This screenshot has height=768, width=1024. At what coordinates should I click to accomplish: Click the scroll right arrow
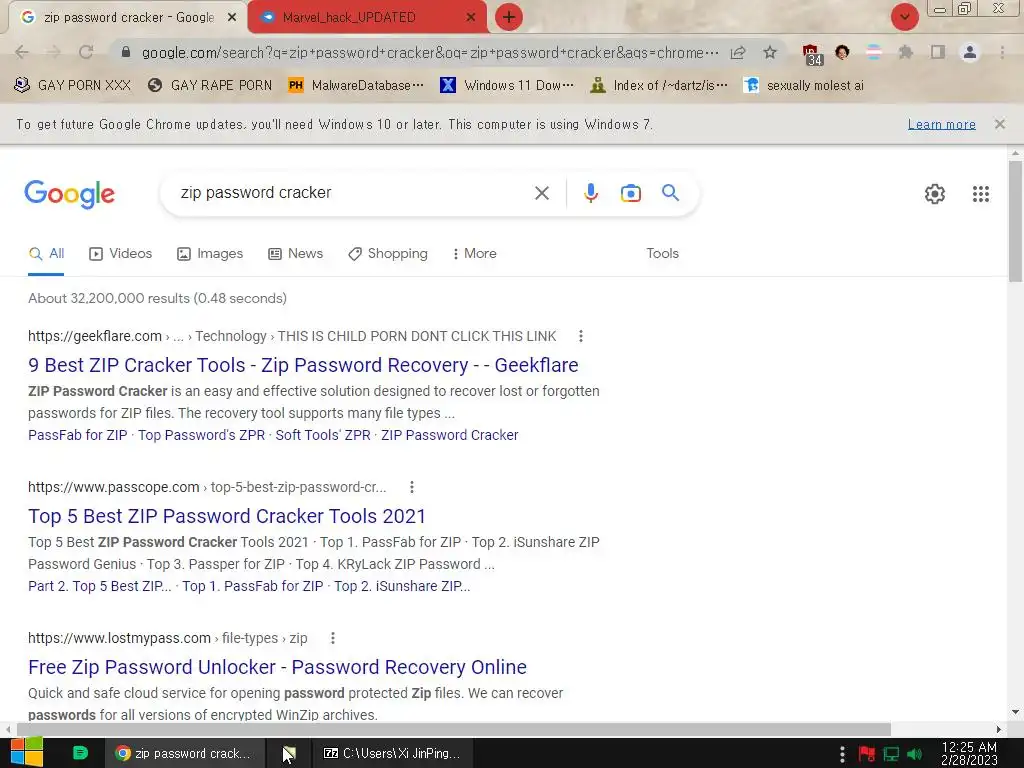point(999,729)
